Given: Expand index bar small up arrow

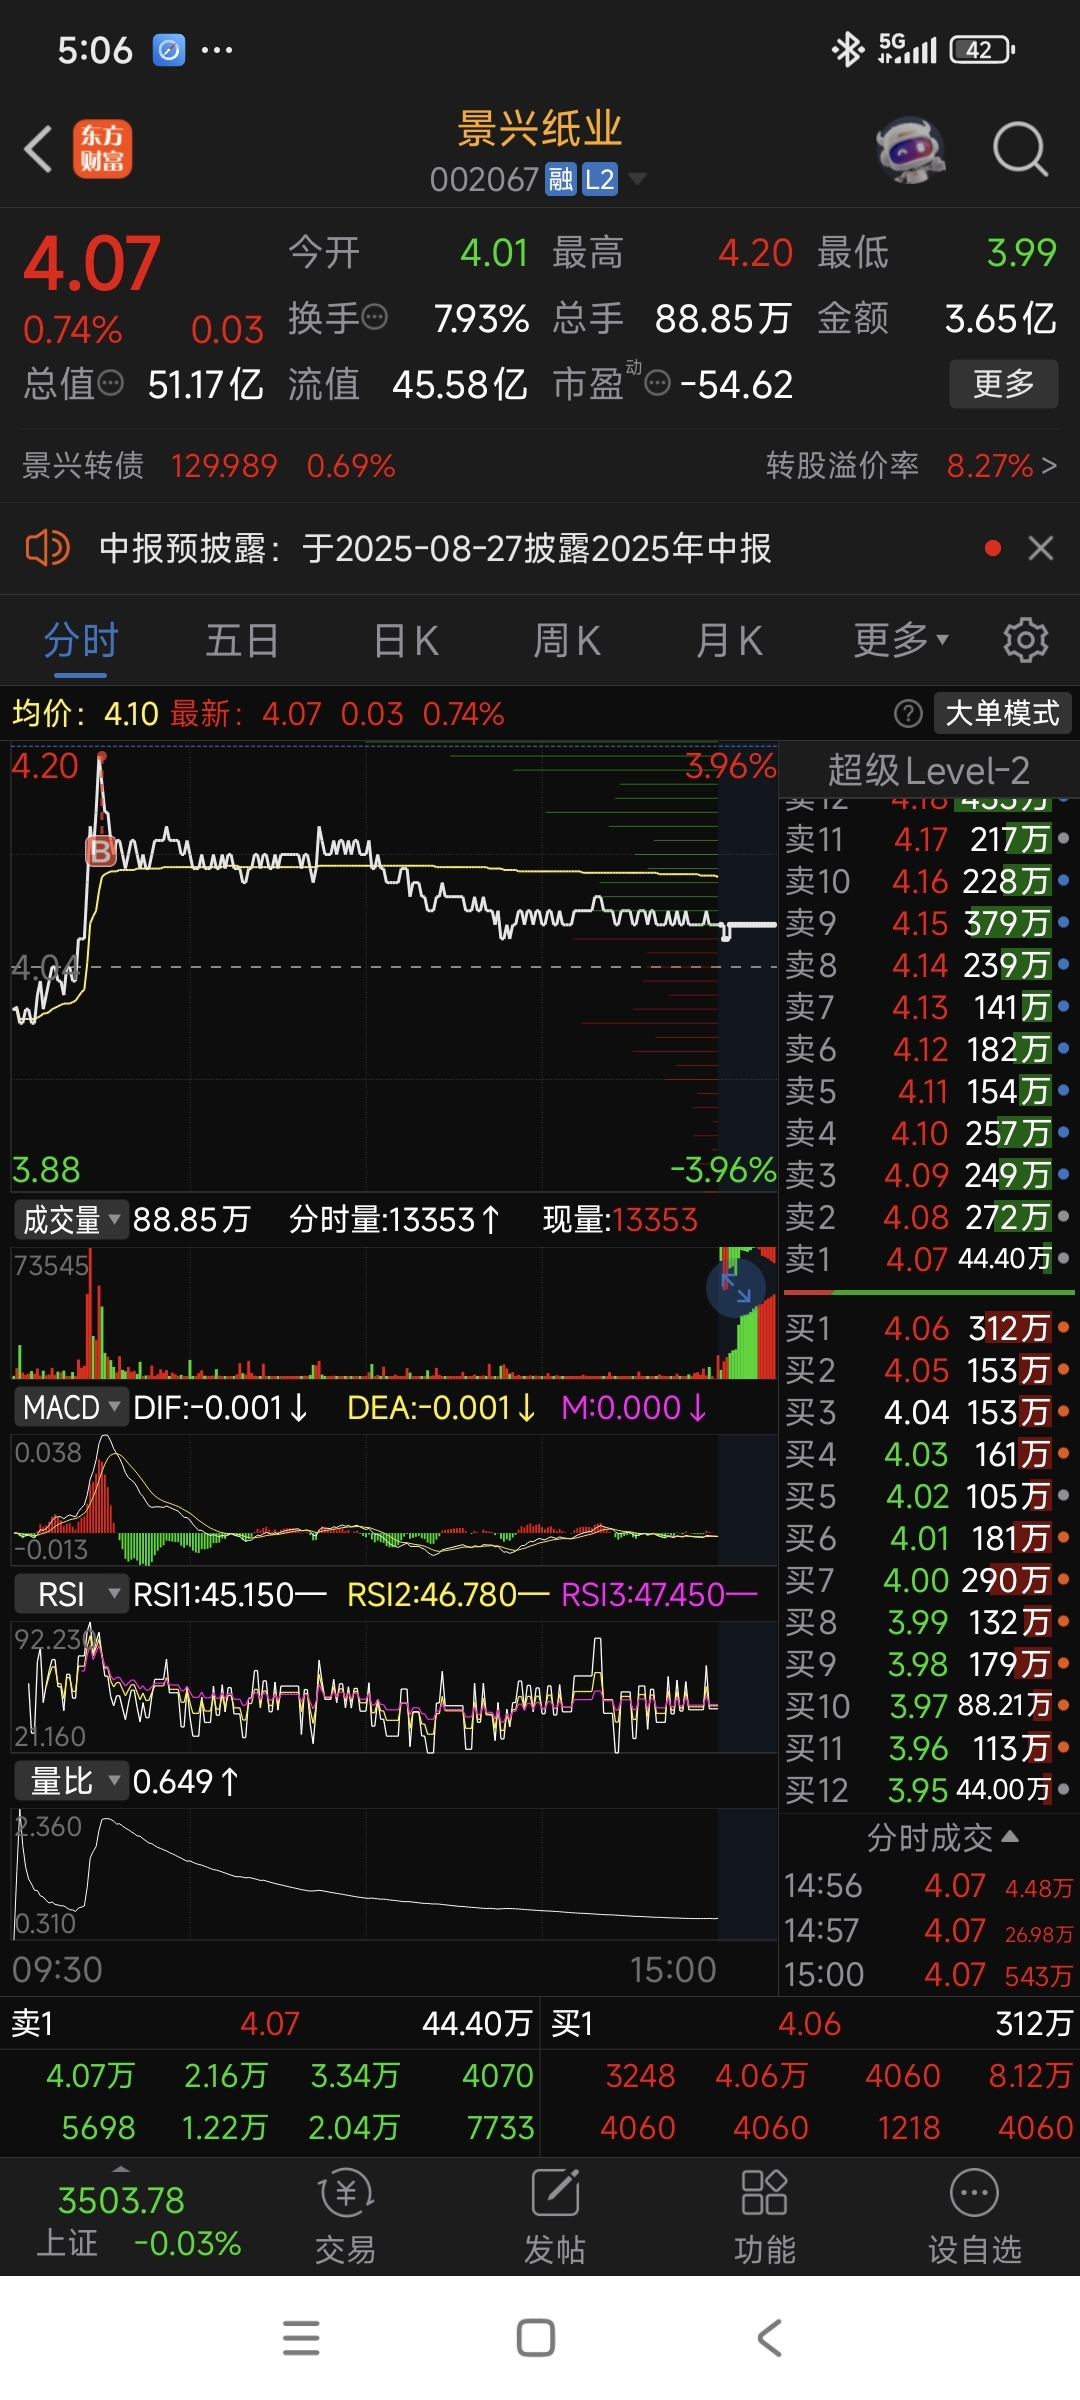Looking at the screenshot, I should click(121, 2170).
